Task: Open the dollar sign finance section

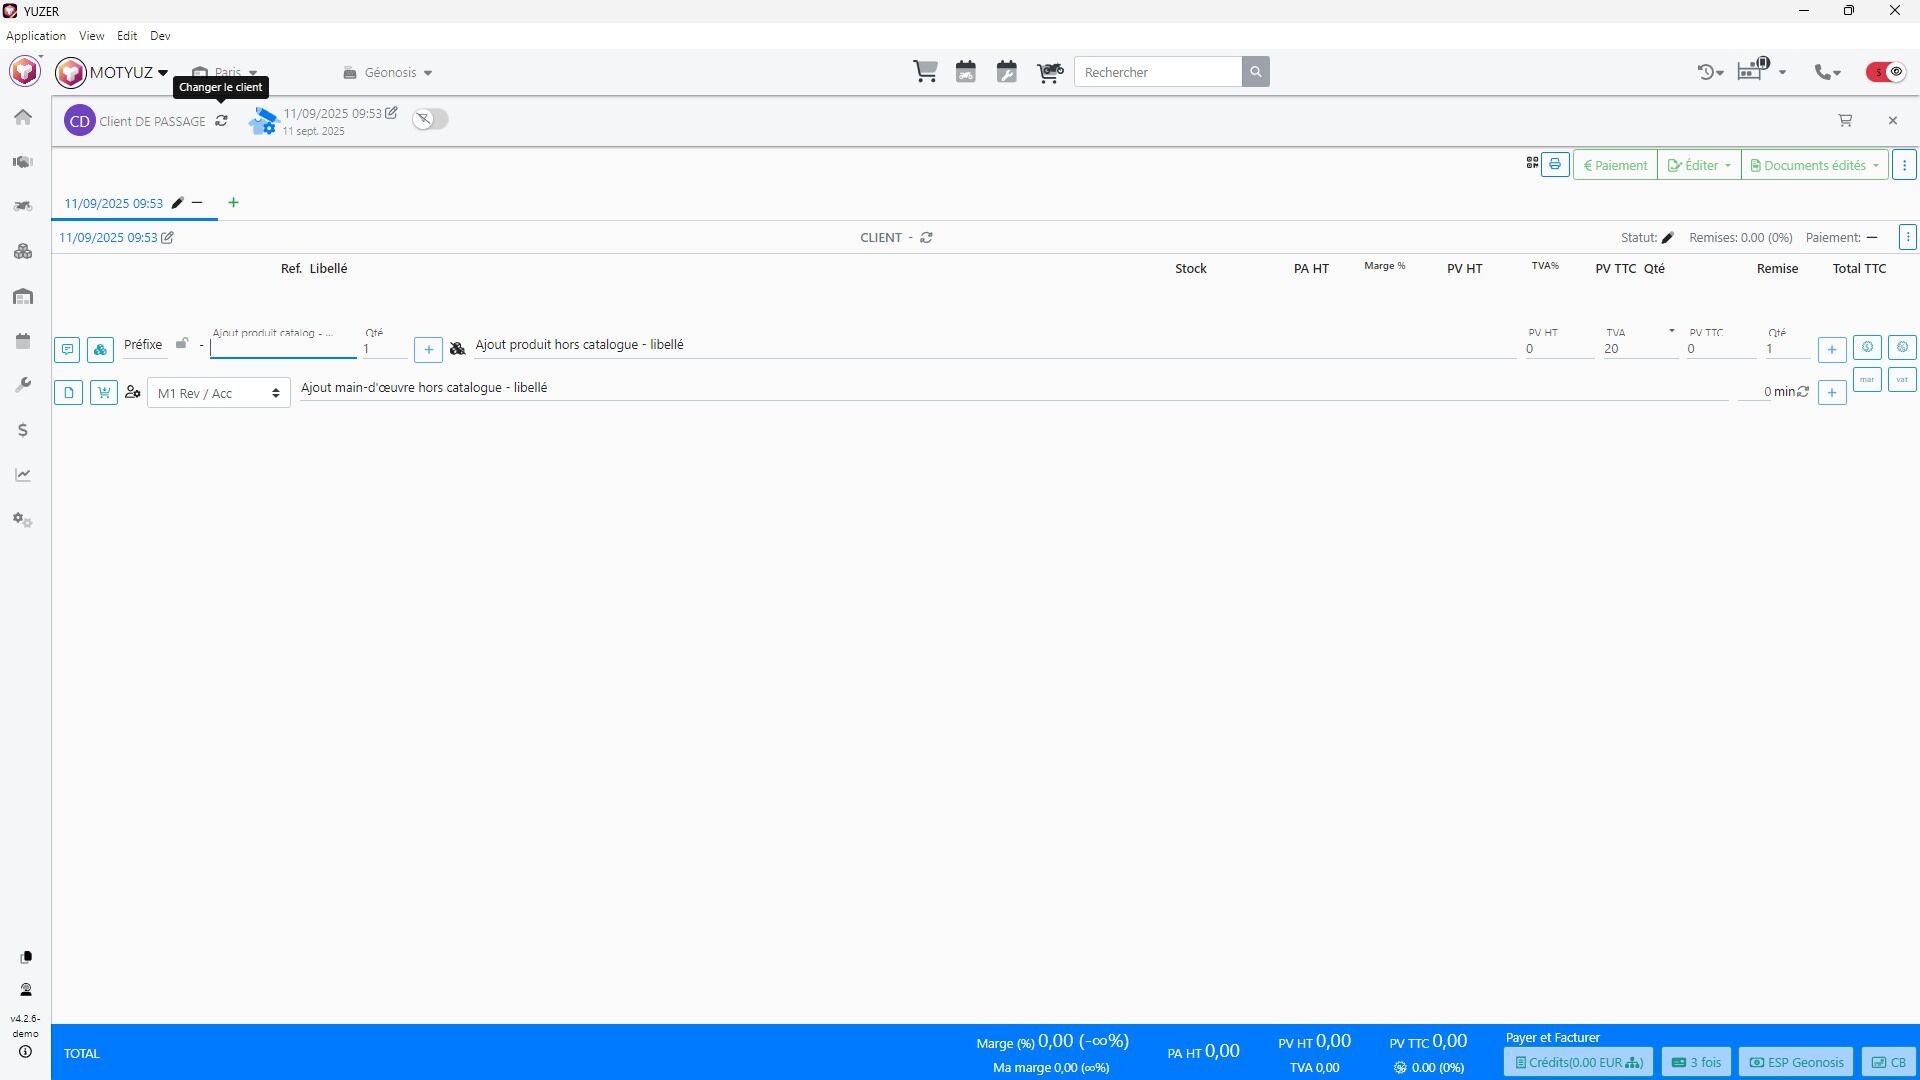Action: [23, 431]
